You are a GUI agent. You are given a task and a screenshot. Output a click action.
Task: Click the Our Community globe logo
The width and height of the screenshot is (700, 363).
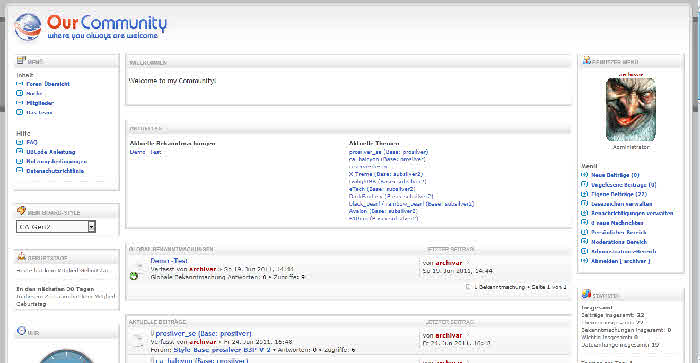point(28,27)
